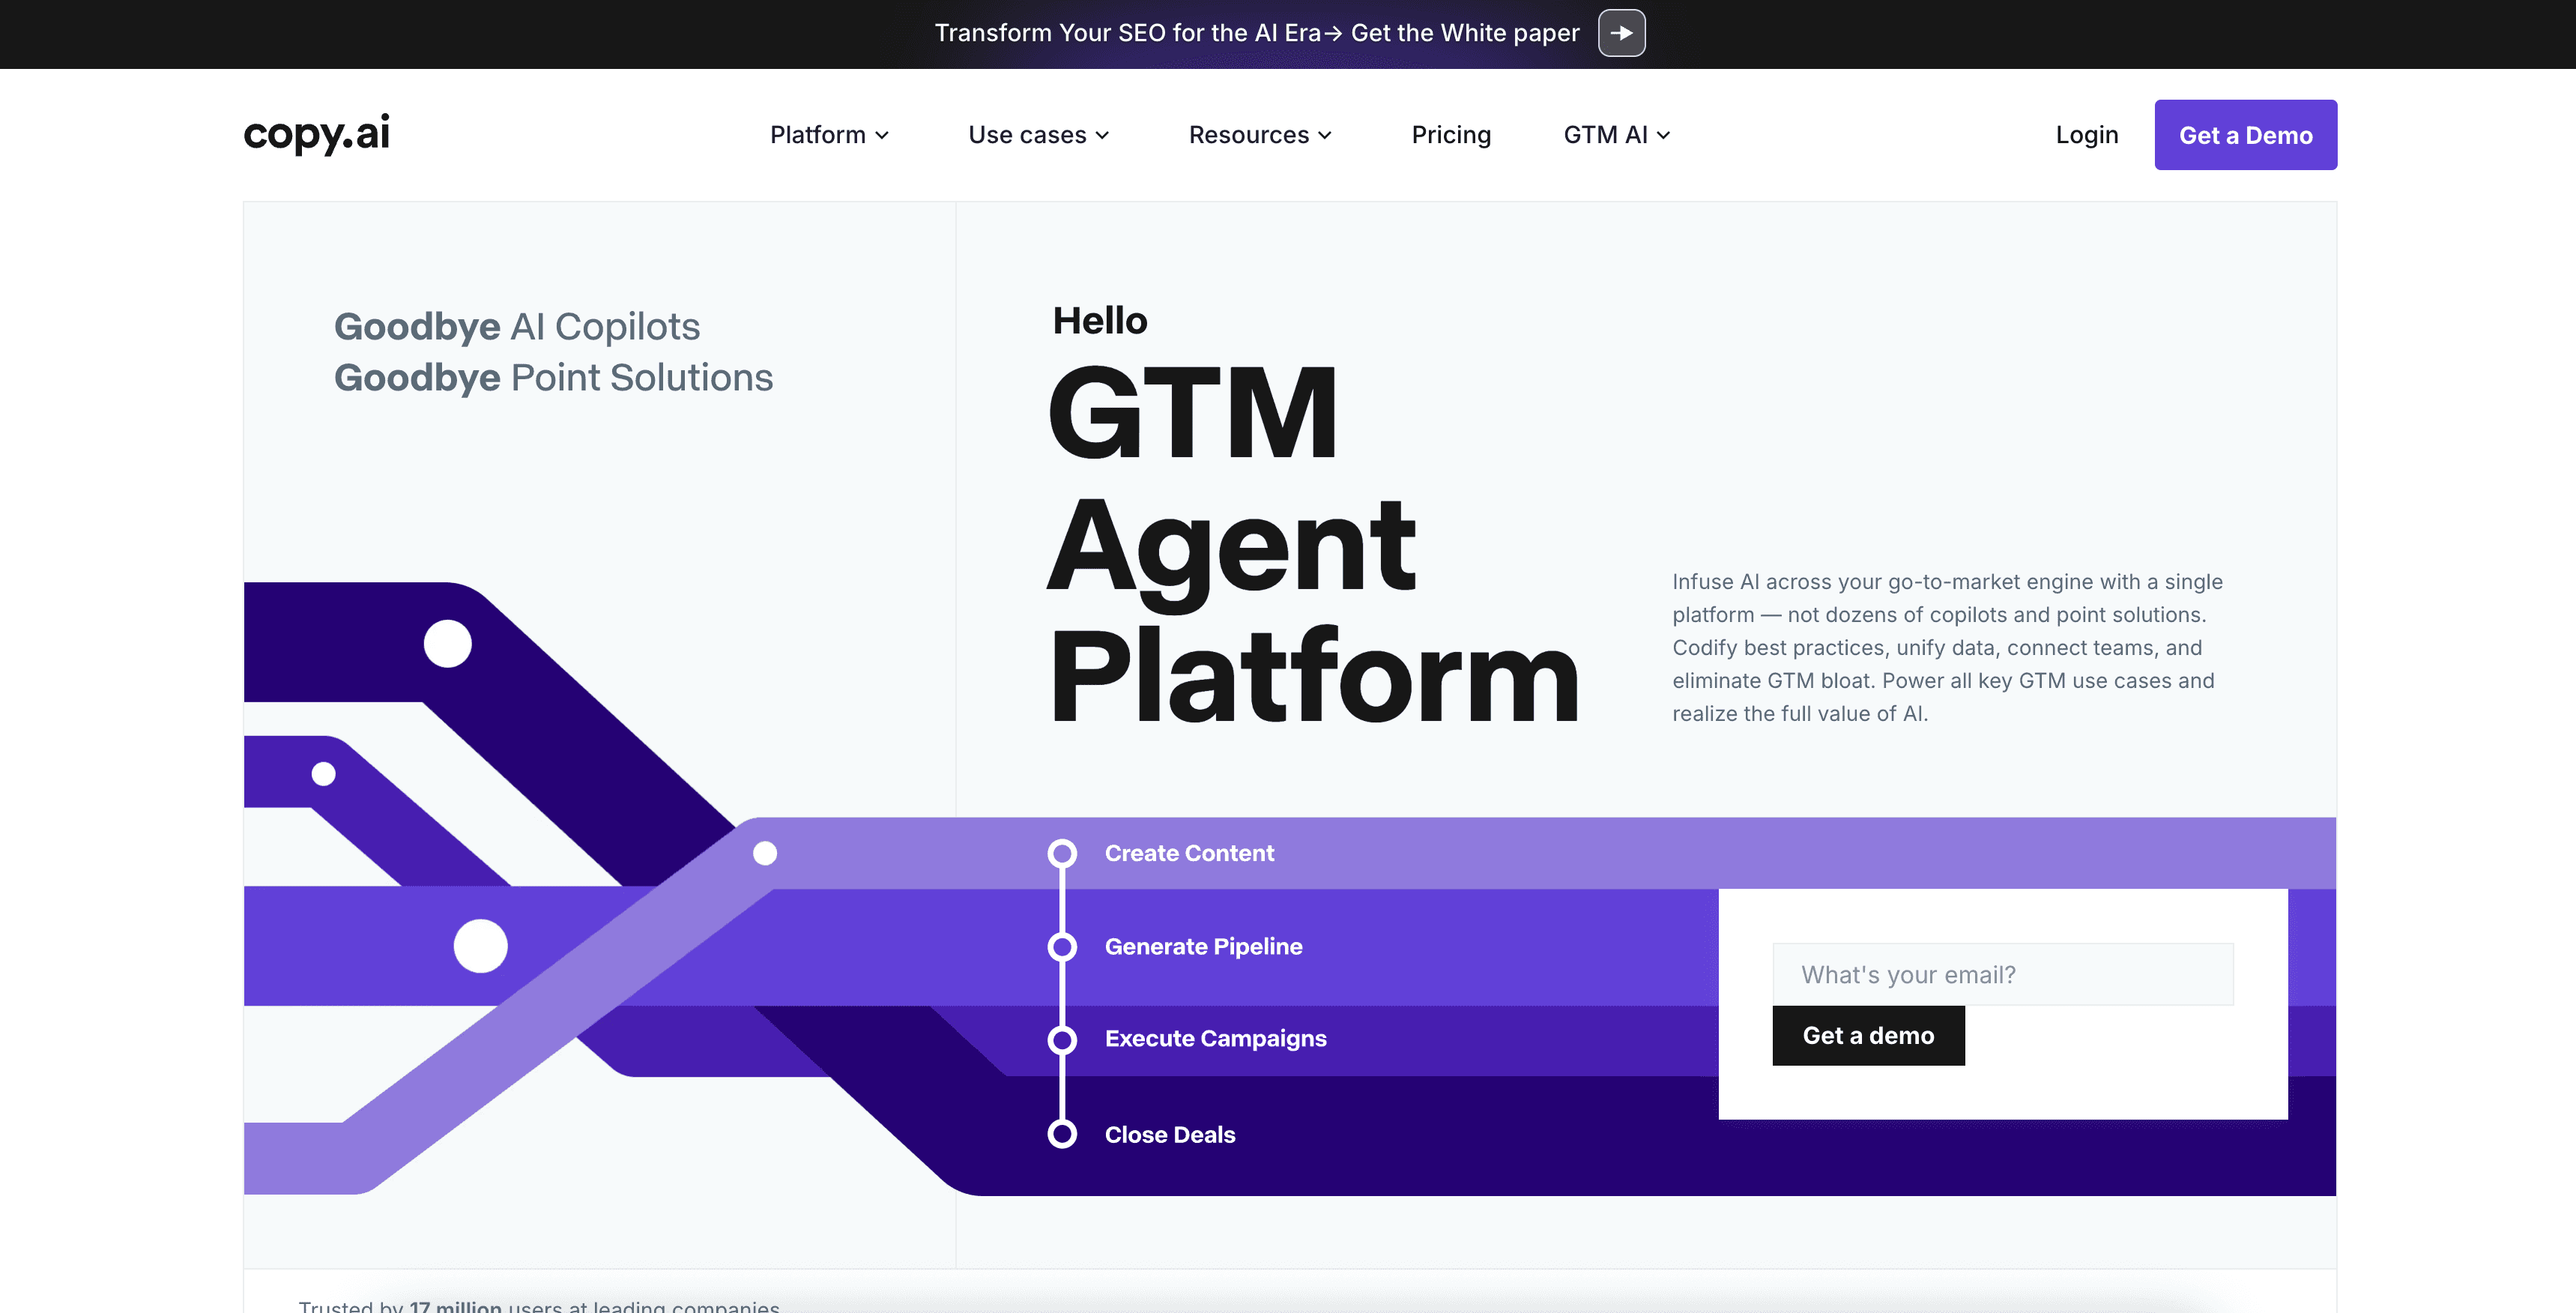Image resolution: width=2576 pixels, height=1313 pixels.
Task: Click the copy.ai logo
Action: 316,134
